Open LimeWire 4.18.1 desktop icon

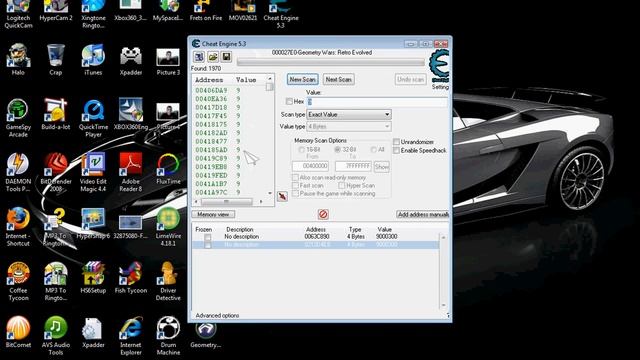168,227
